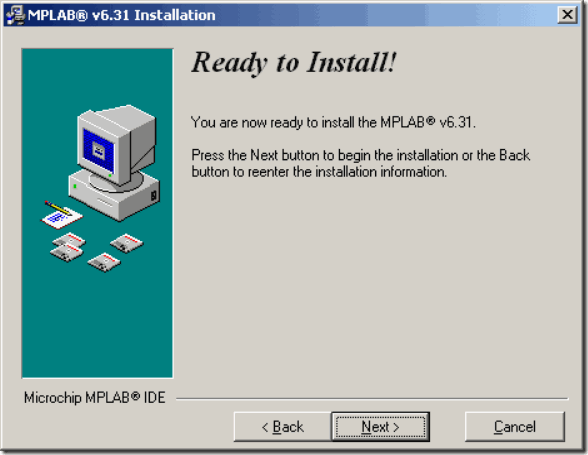
Task: Click the computer monitor illustration
Action: (117, 145)
